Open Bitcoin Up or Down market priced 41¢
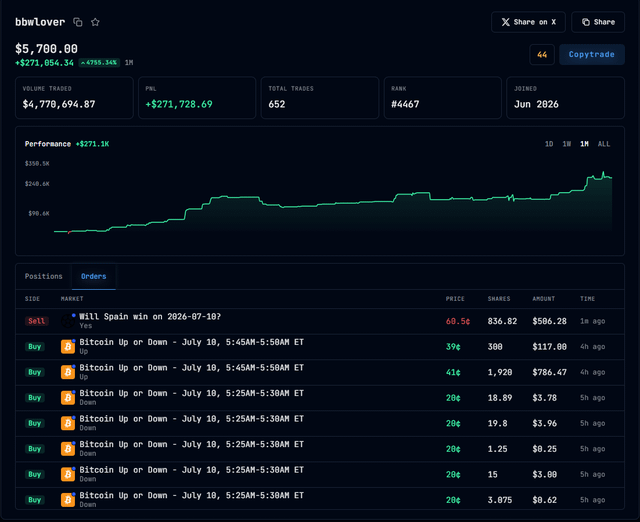 click(x=191, y=368)
